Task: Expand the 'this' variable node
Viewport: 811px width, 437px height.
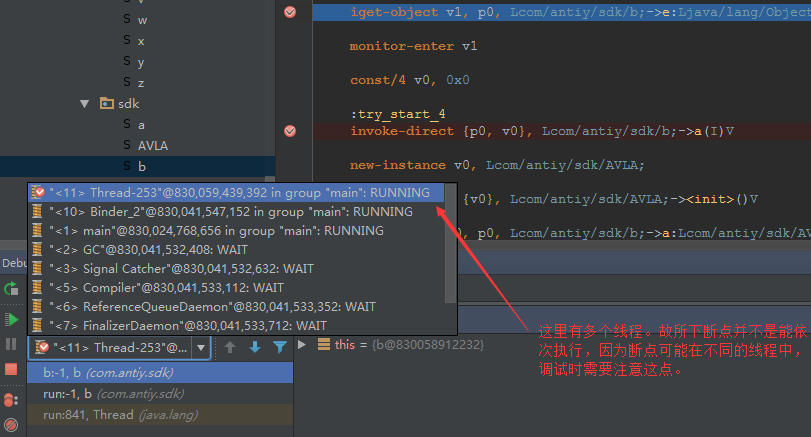Action: pyautogui.click(x=302, y=344)
